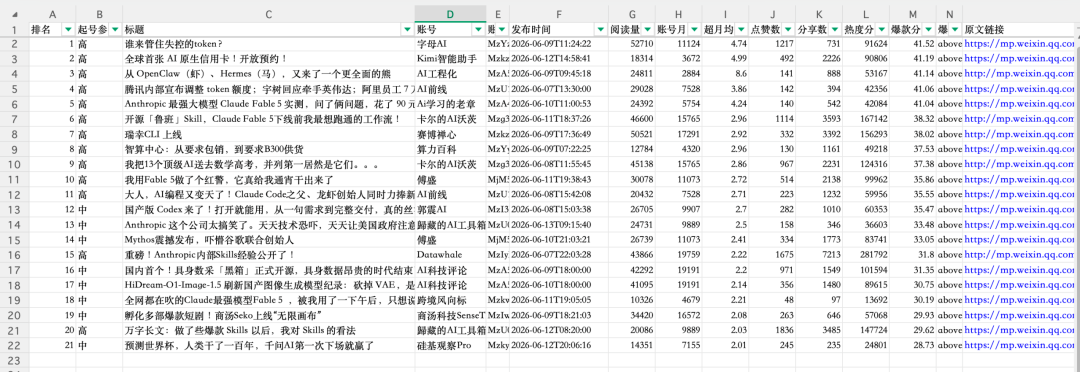Open the 账号月 column filter dropdown
Image resolution: width=1080 pixels, height=372 pixels.
pos(694,30)
